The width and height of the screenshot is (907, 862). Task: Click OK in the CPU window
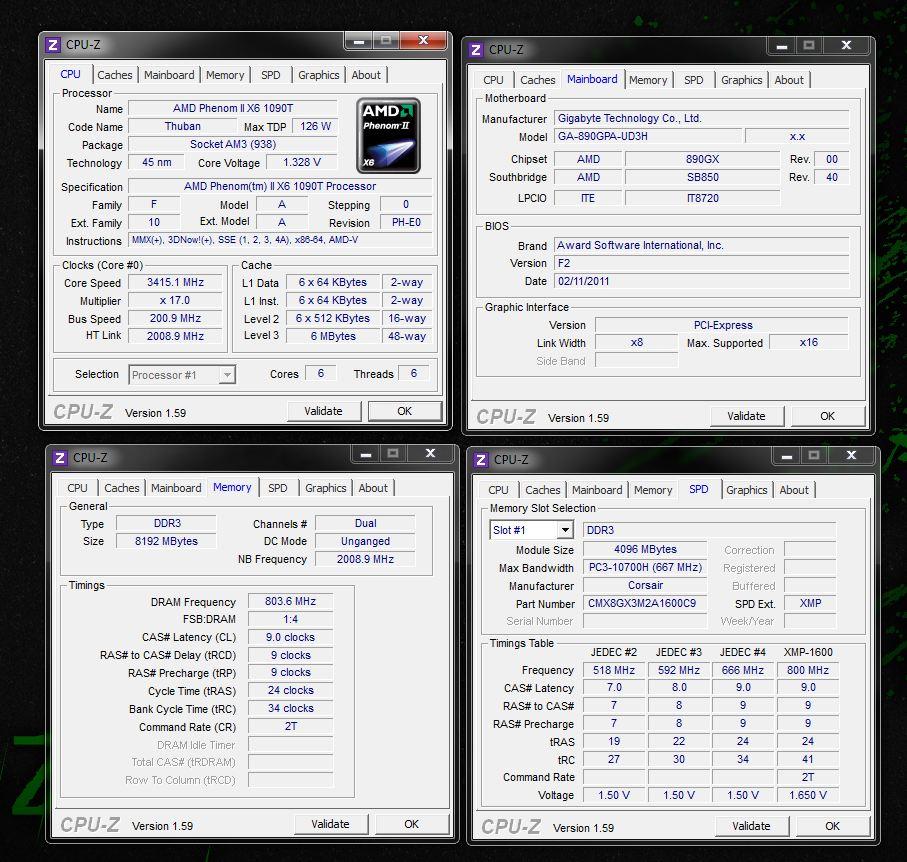click(x=404, y=411)
